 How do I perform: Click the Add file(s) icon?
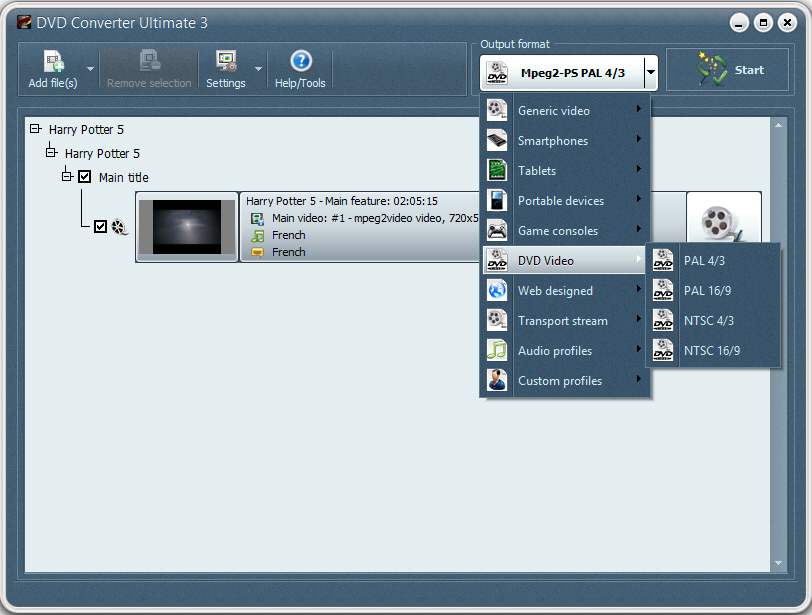point(53,61)
